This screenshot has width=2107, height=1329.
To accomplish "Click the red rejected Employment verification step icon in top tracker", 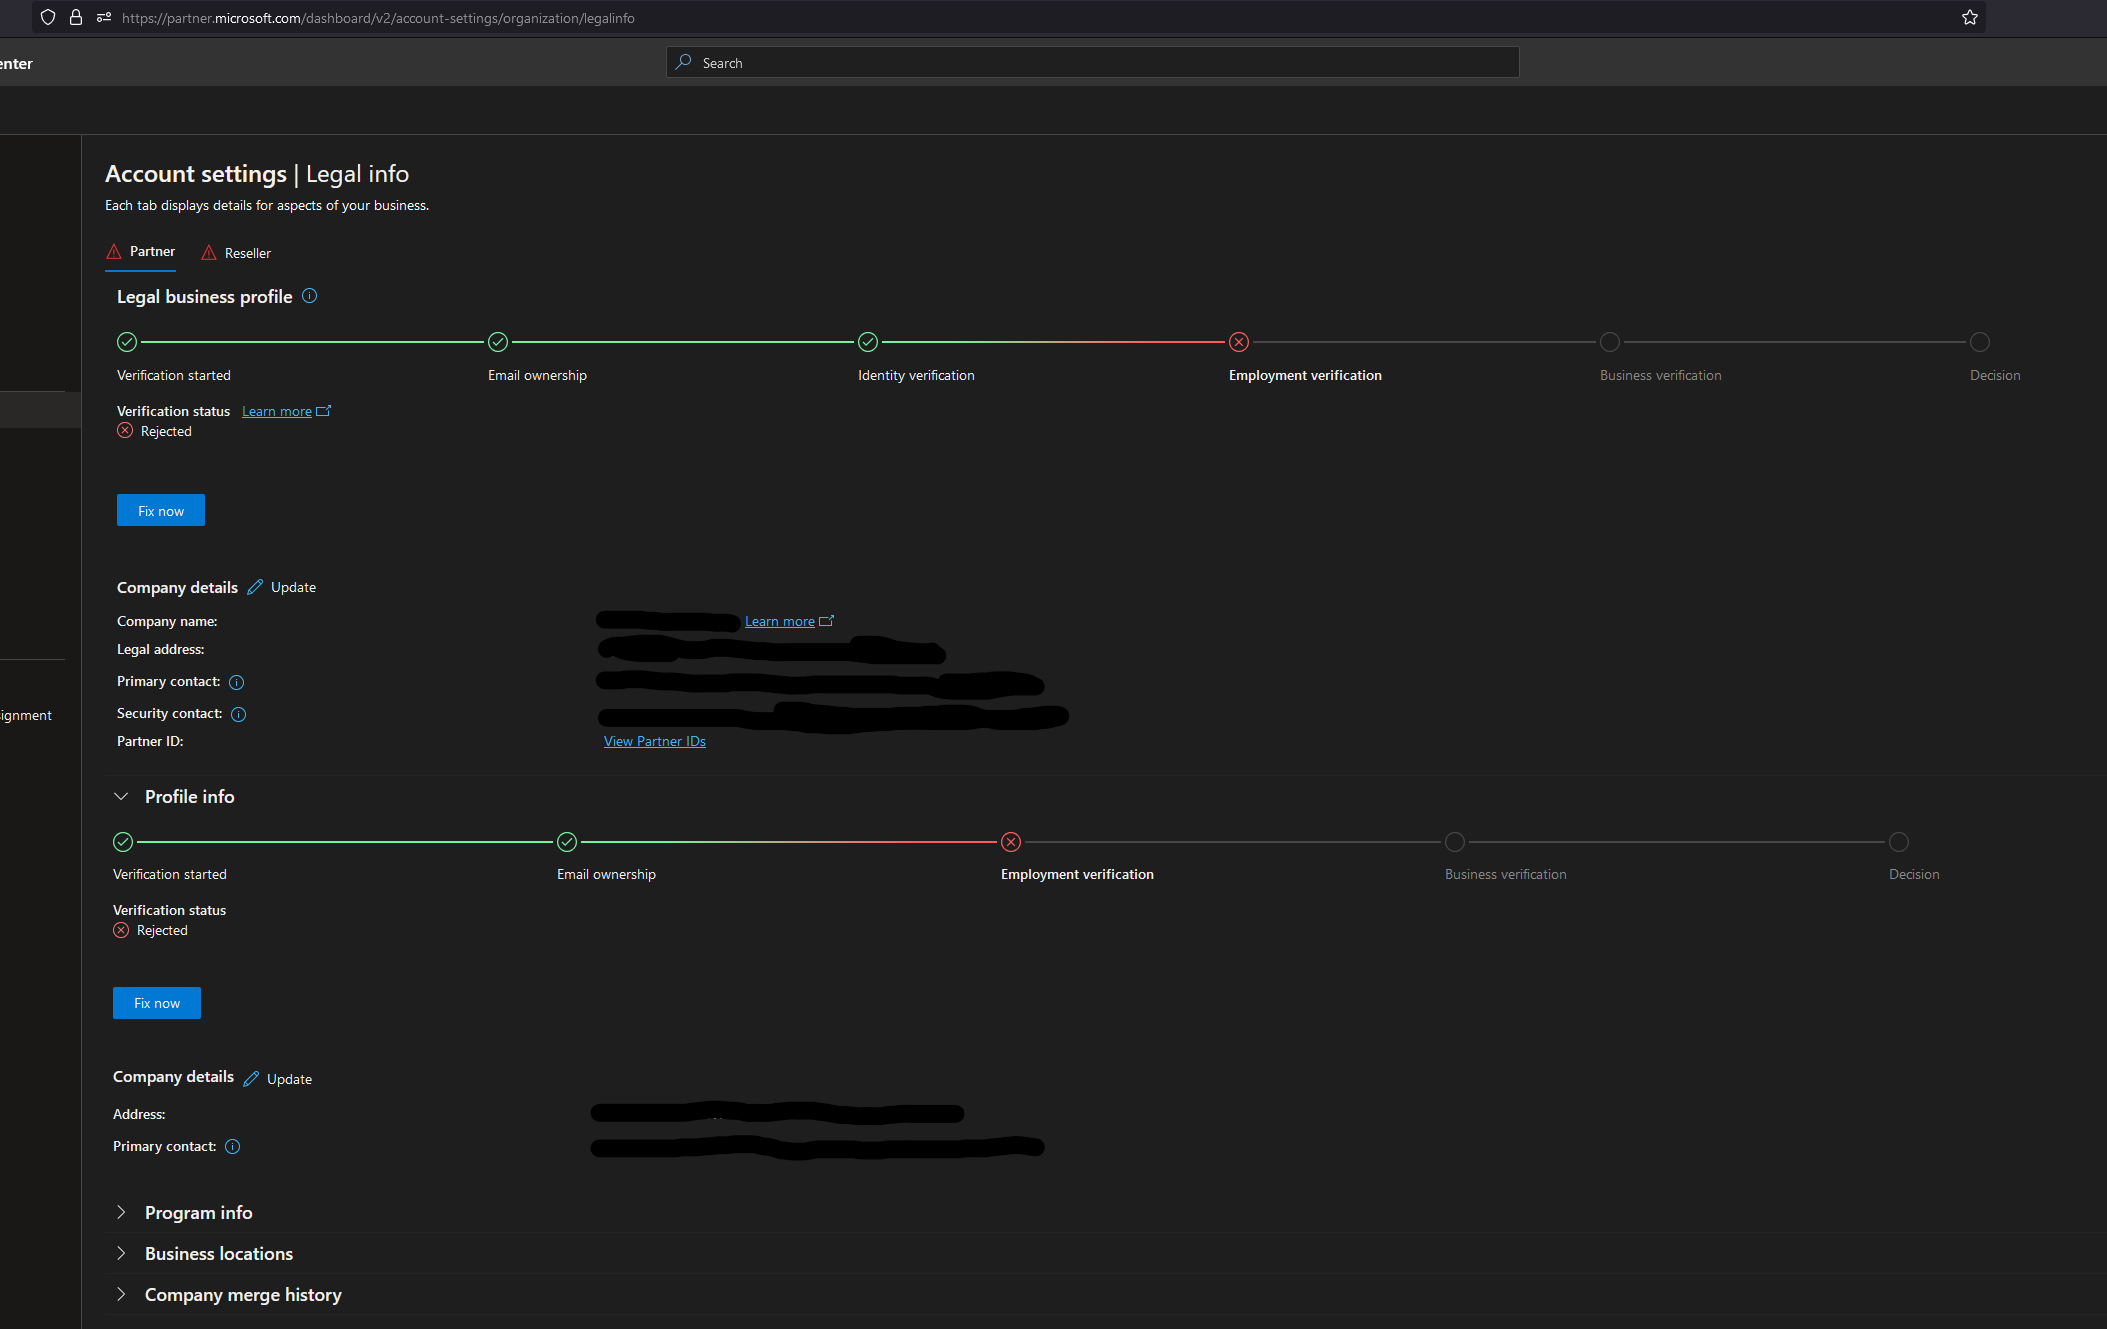I will tap(1239, 342).
